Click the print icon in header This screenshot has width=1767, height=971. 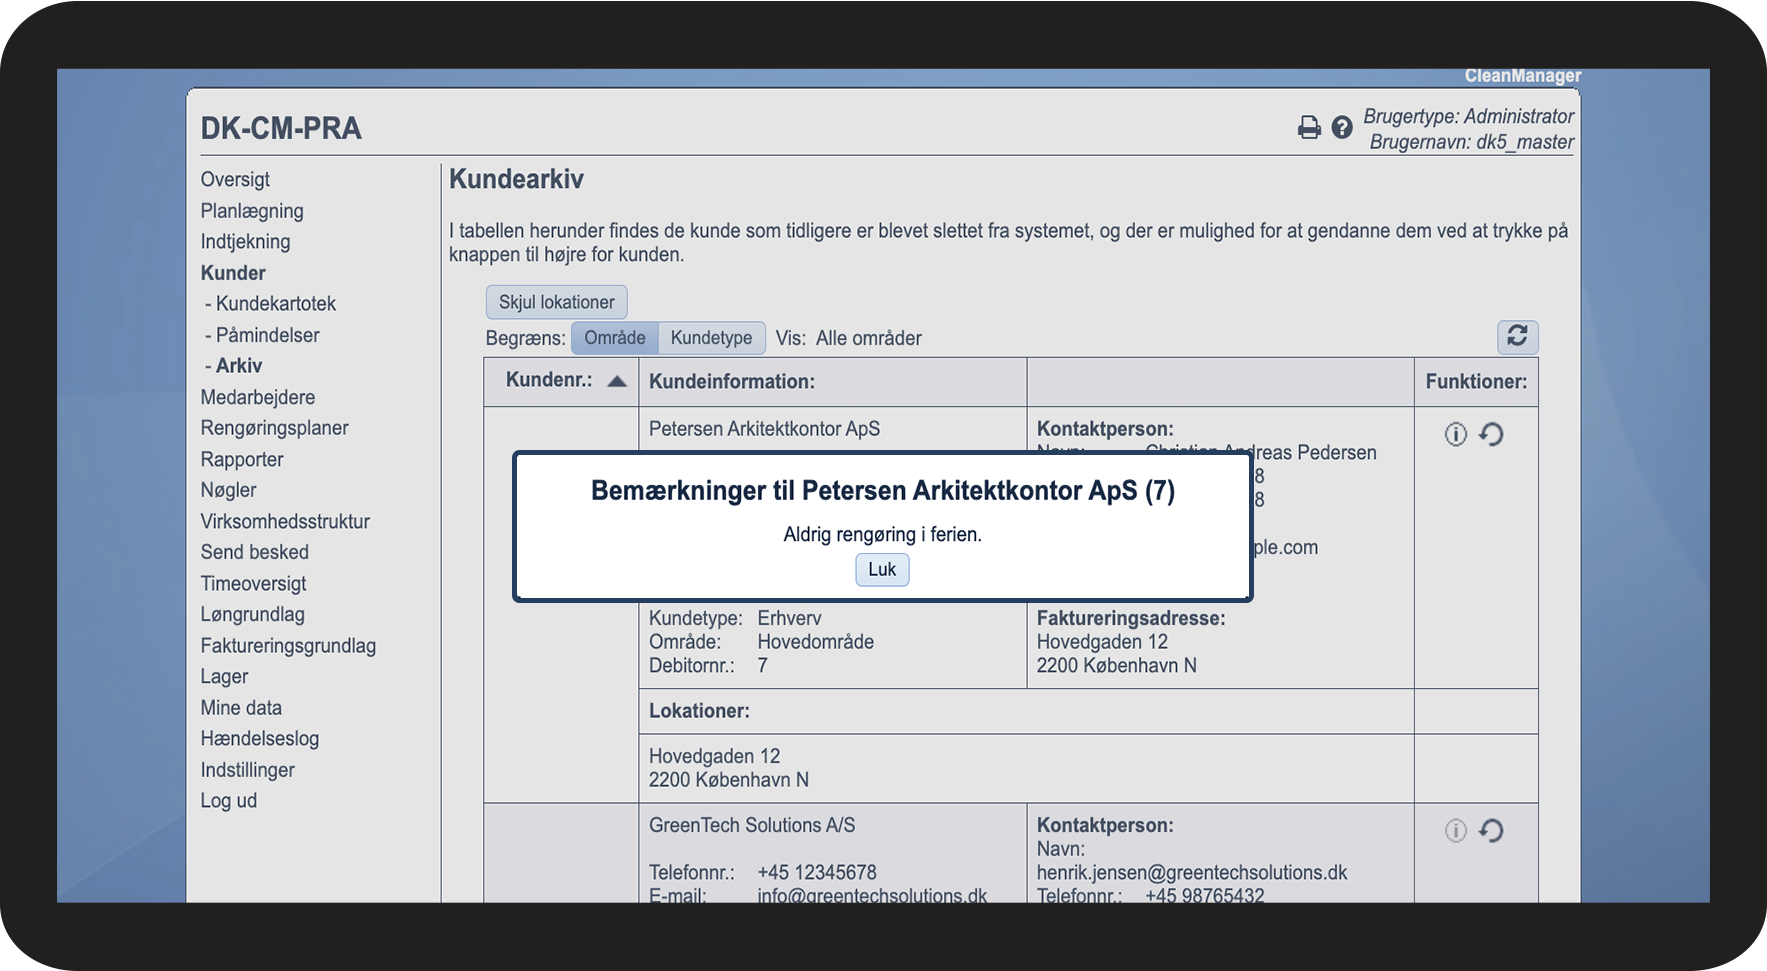pos(1308,128)
